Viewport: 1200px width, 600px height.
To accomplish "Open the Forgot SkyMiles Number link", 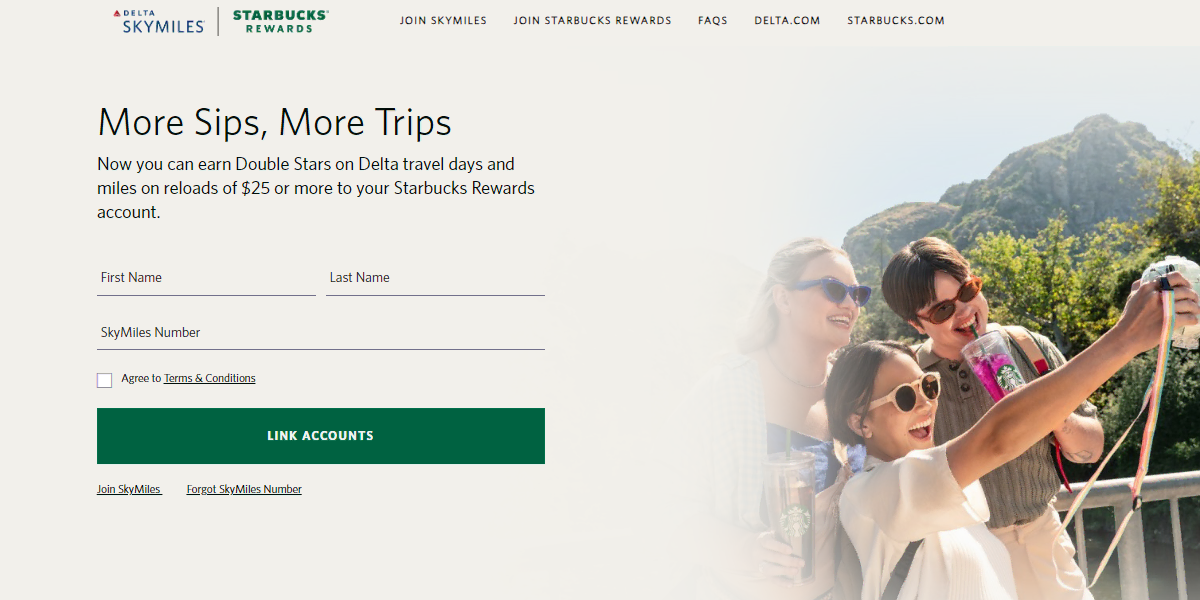I will pyautogui.click(x=244, y=489).
